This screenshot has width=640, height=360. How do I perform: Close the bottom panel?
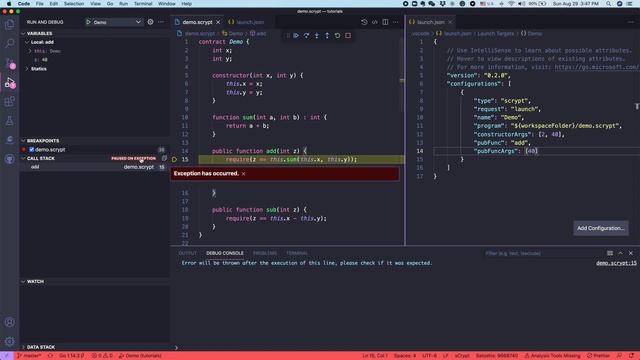click(631, 253)
